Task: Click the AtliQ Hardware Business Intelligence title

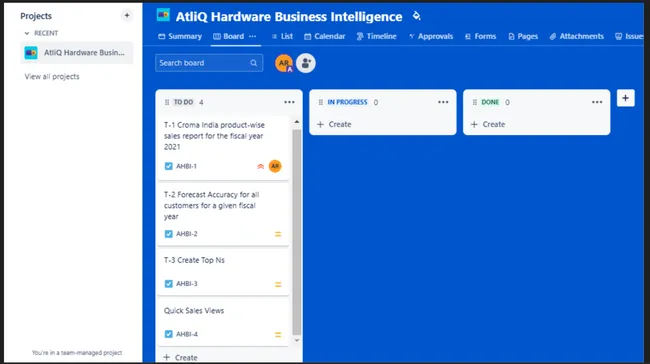Action: [289, 17]
